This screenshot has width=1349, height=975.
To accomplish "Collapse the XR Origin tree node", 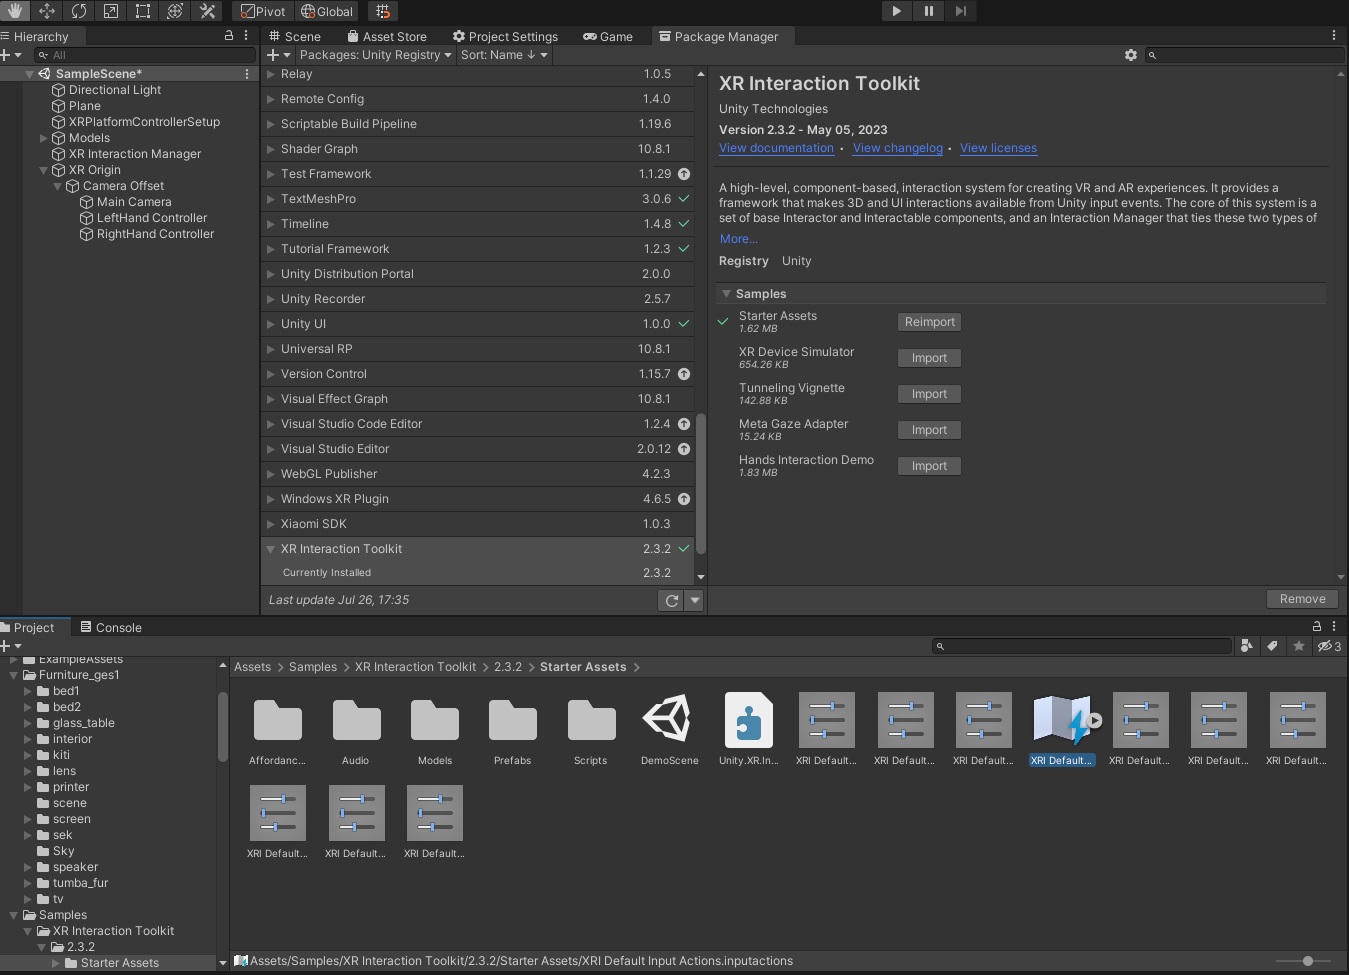I will [x=43, y=170].
